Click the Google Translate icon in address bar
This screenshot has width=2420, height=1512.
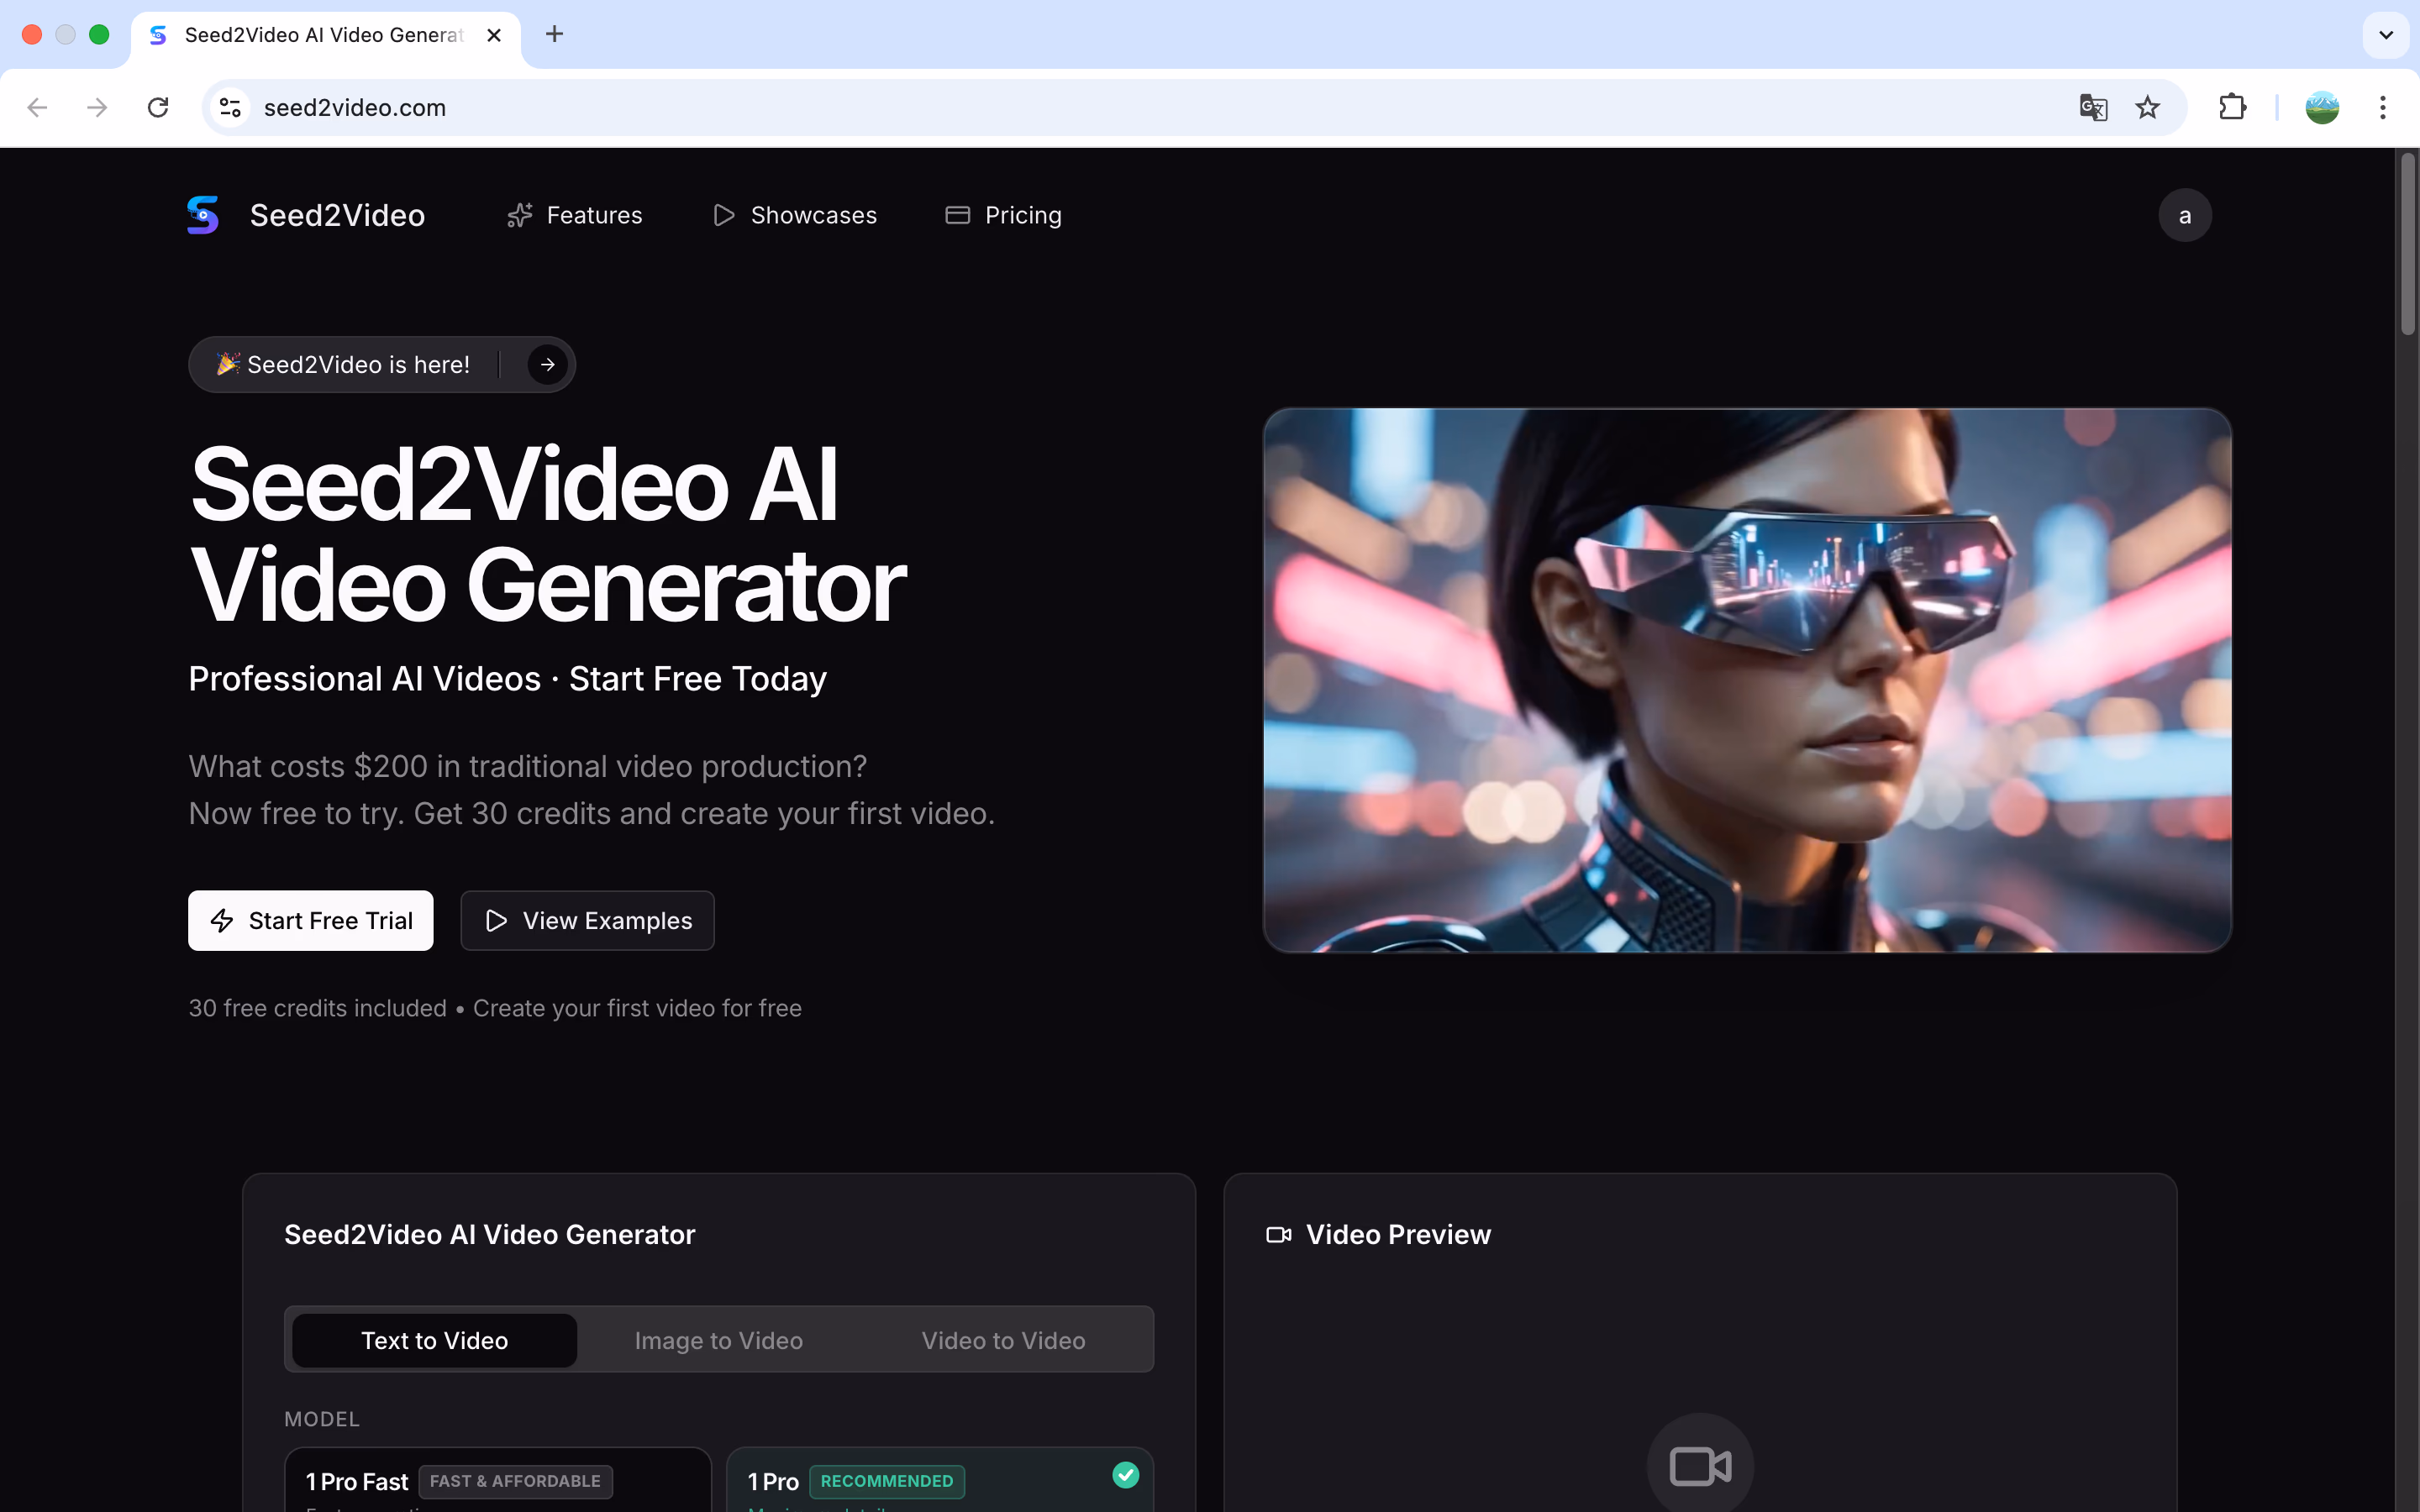click(2092, 107)
